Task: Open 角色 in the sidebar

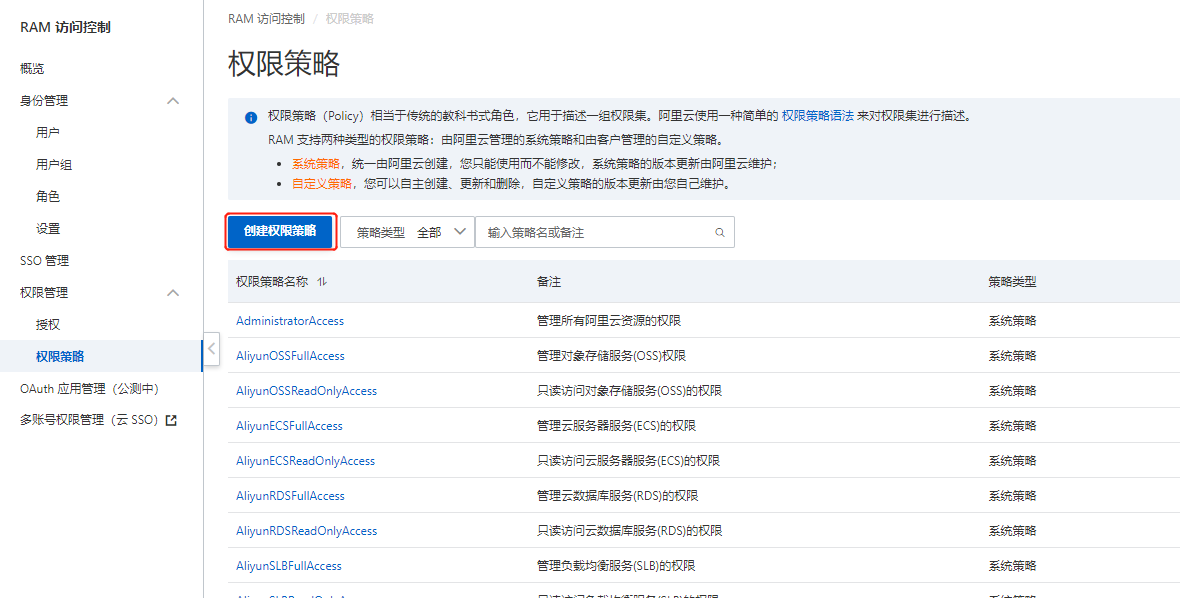Action: [x=48, y=196]
